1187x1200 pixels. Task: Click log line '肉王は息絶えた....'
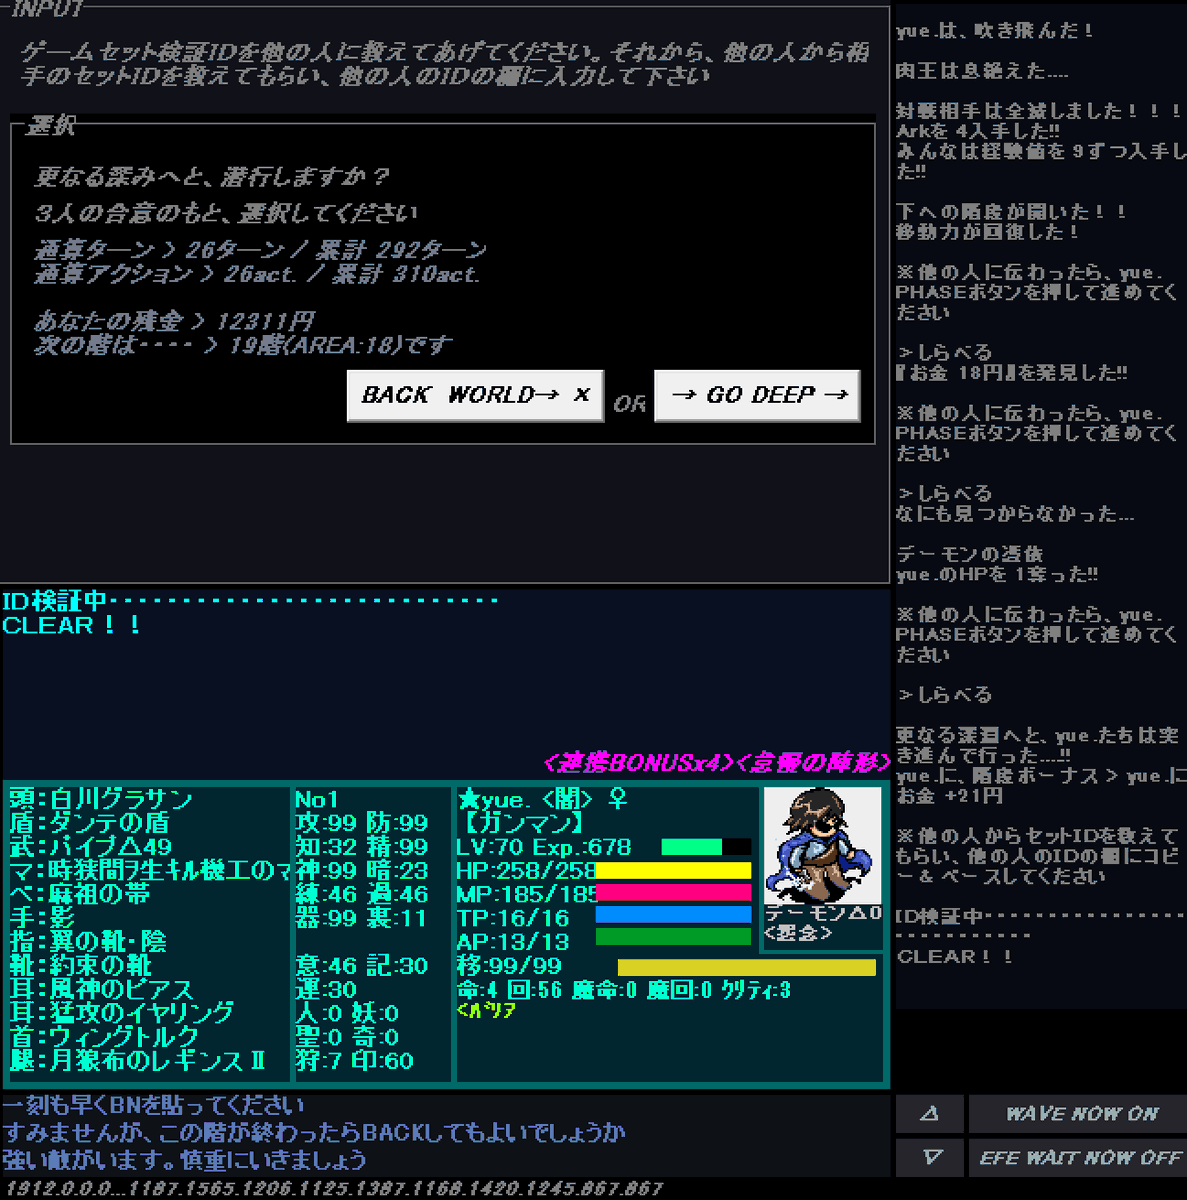[982, 72]
